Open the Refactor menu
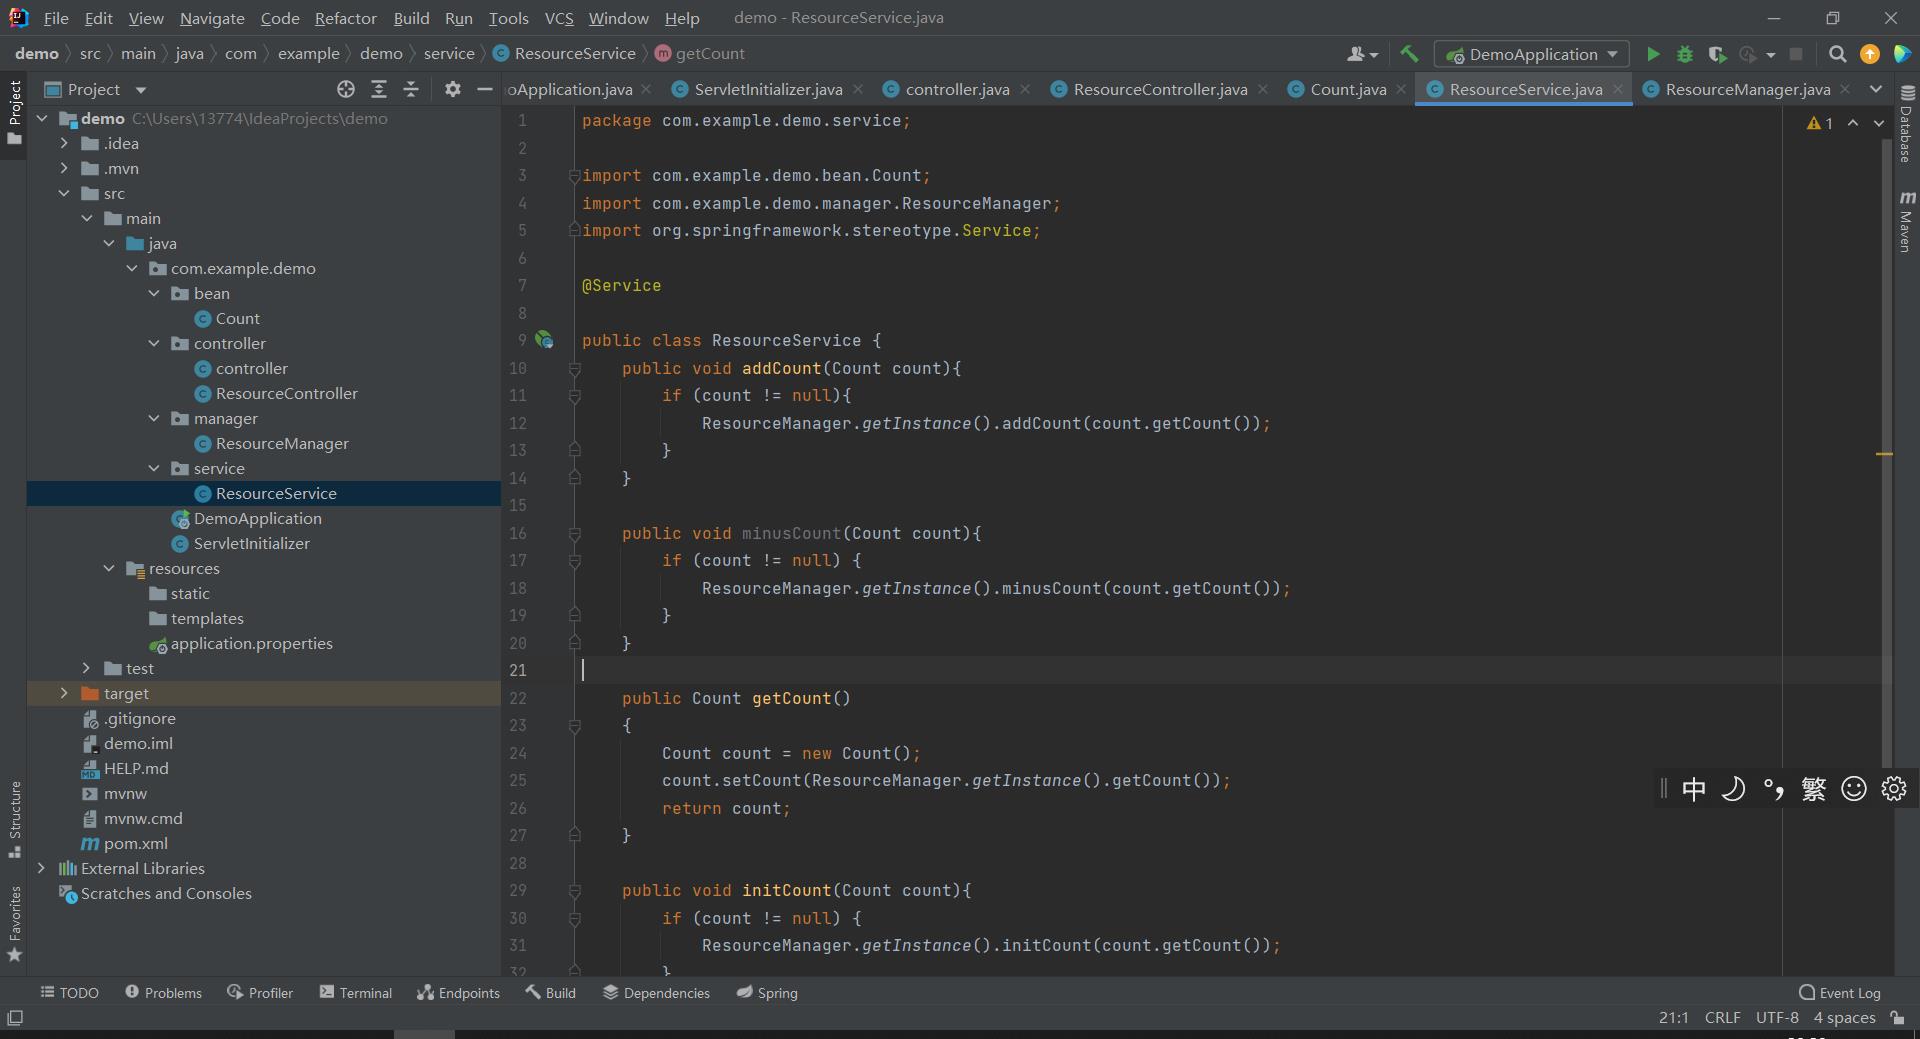 345,18
